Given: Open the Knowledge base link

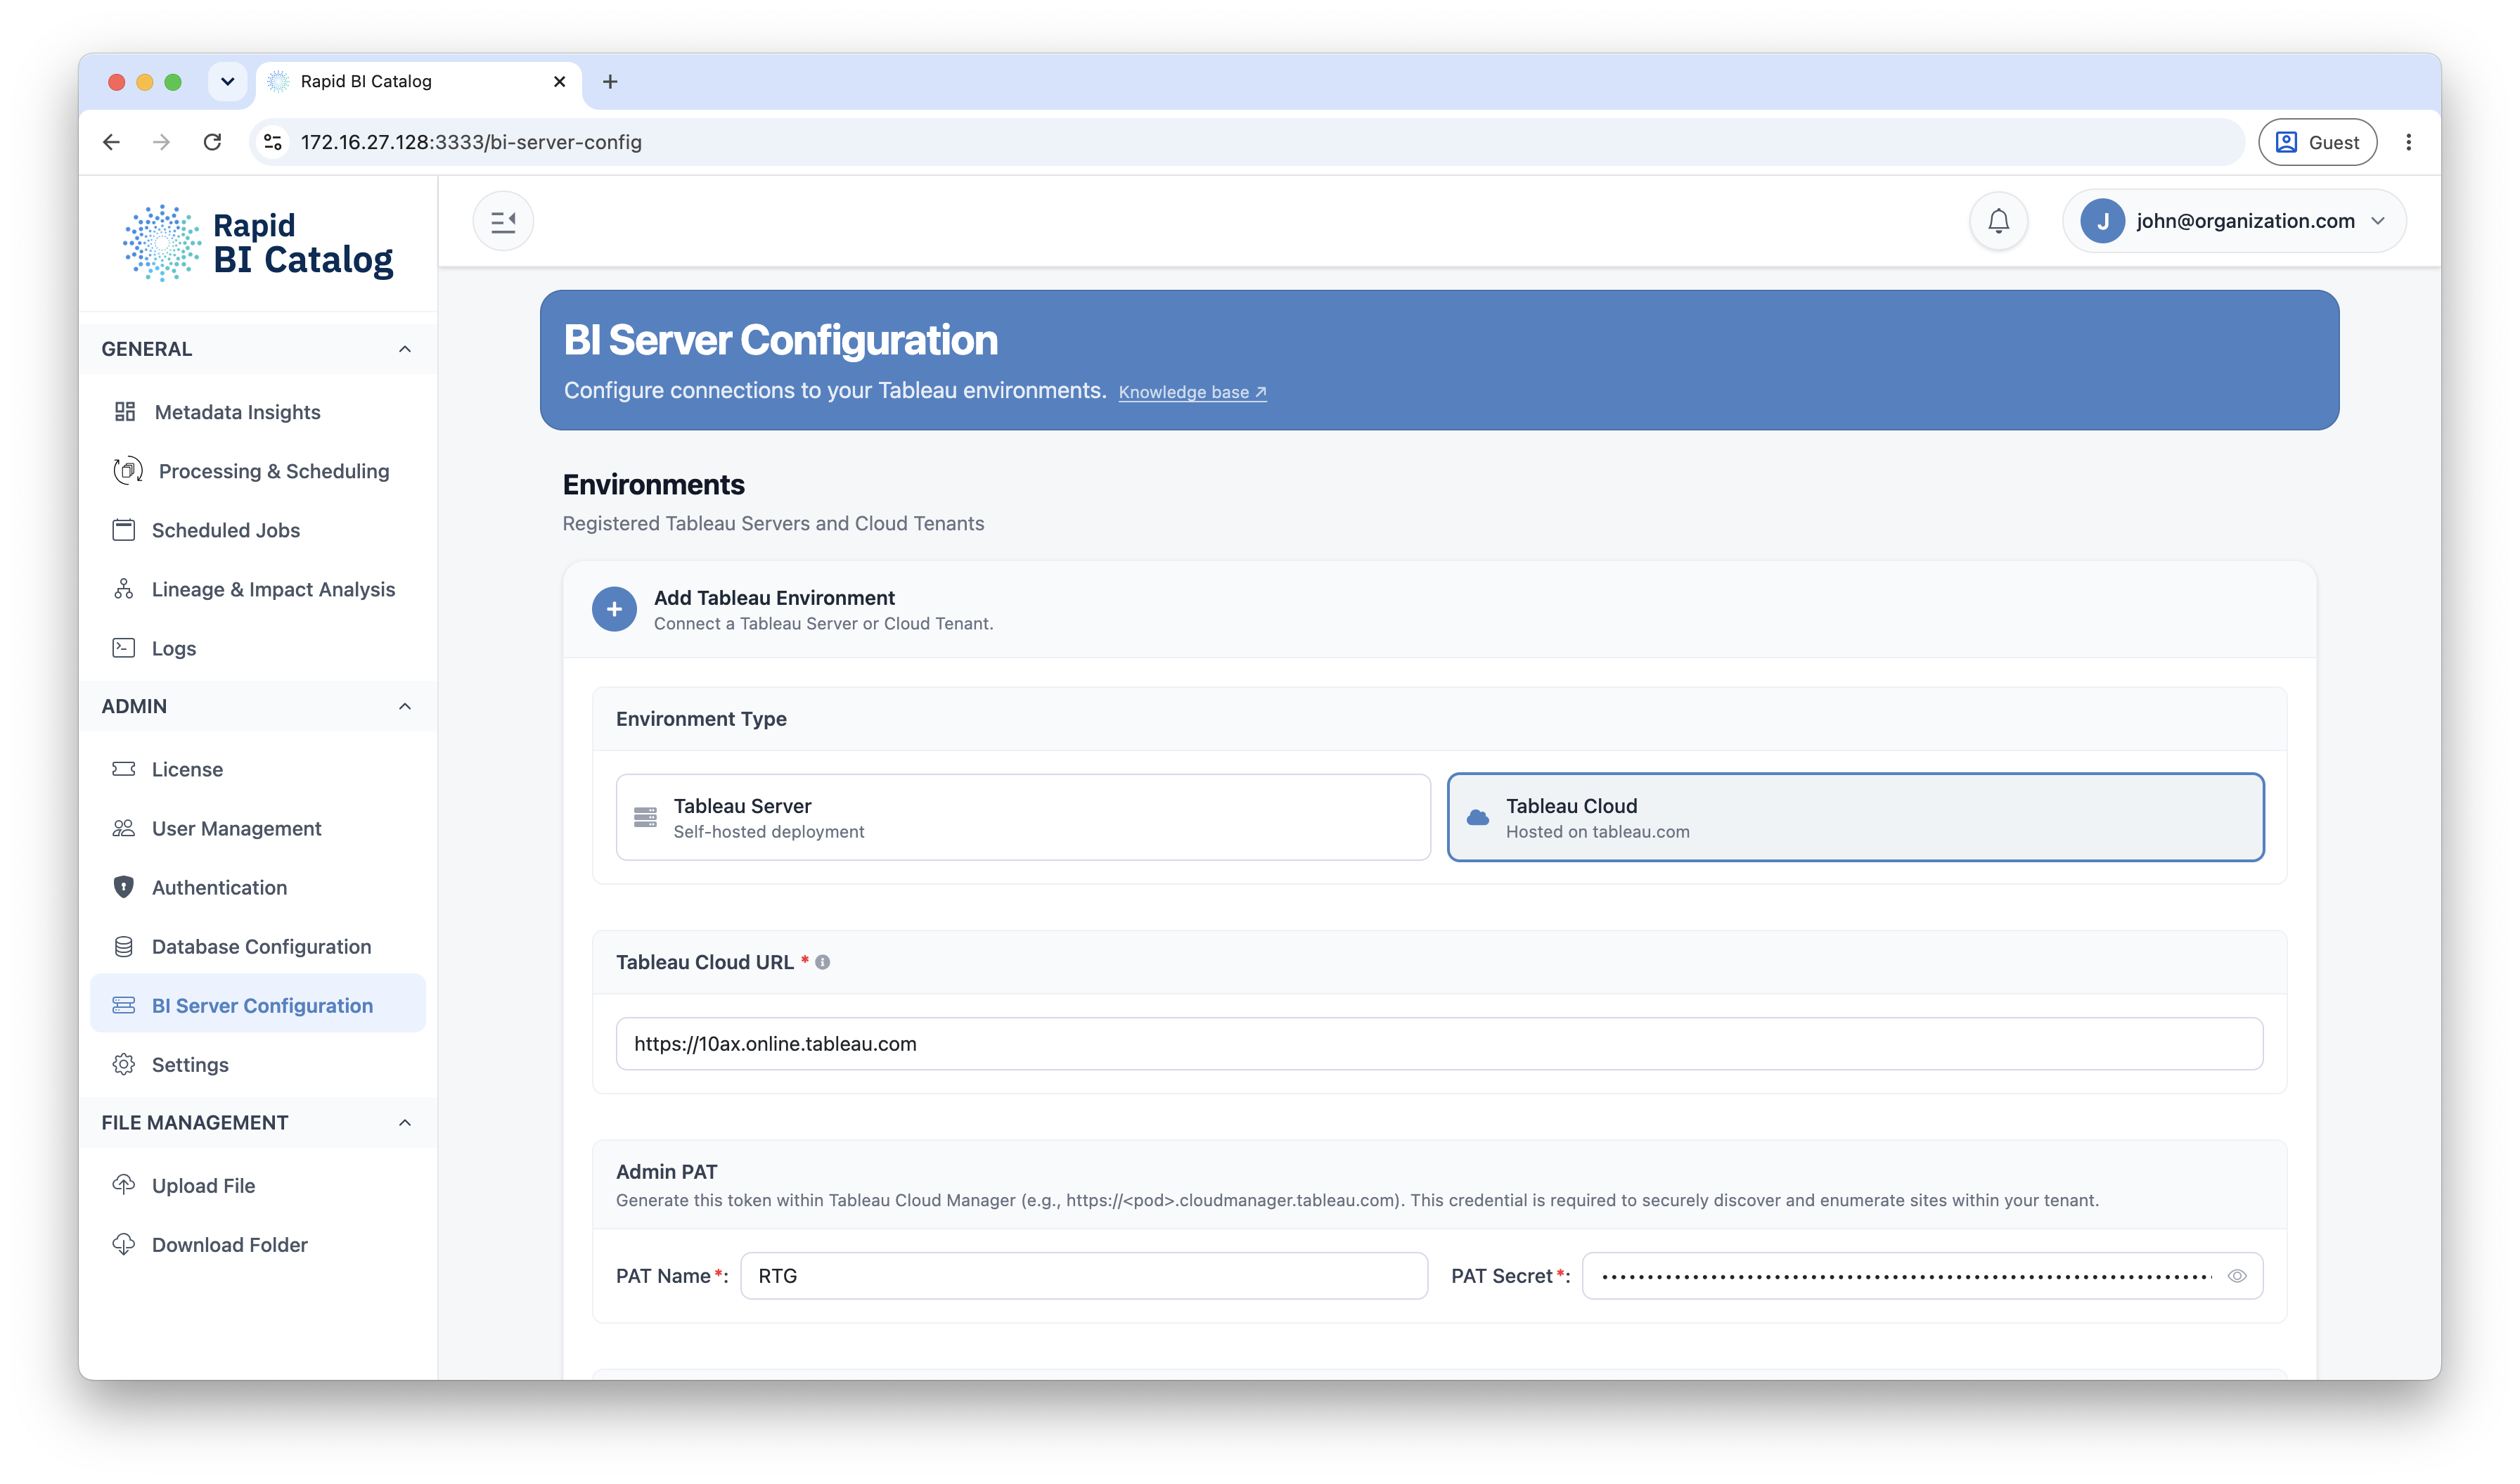Looking at the screenshot, I should pyautogui.click(x=1192, y=392).
